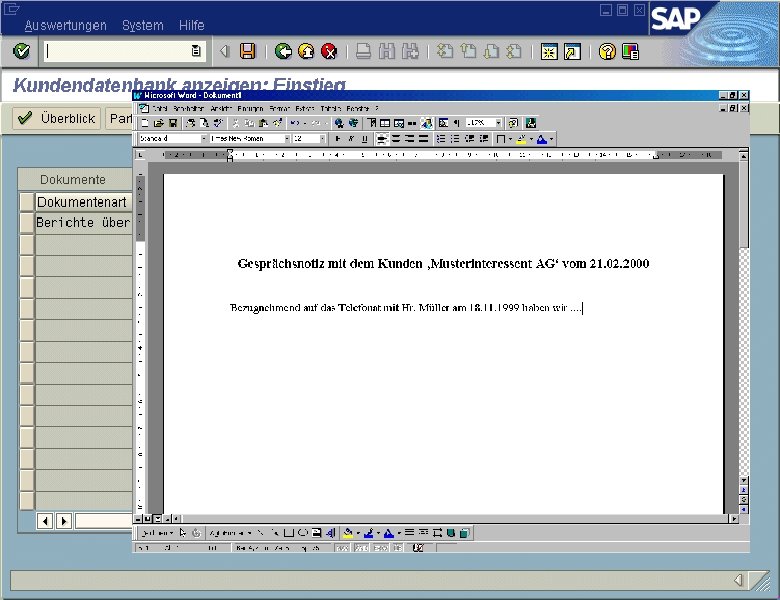This screenshot has height=600, width=780.
Task: Open the Datei menu in Word
Action: pyautogui.click(x=159, y=108)
